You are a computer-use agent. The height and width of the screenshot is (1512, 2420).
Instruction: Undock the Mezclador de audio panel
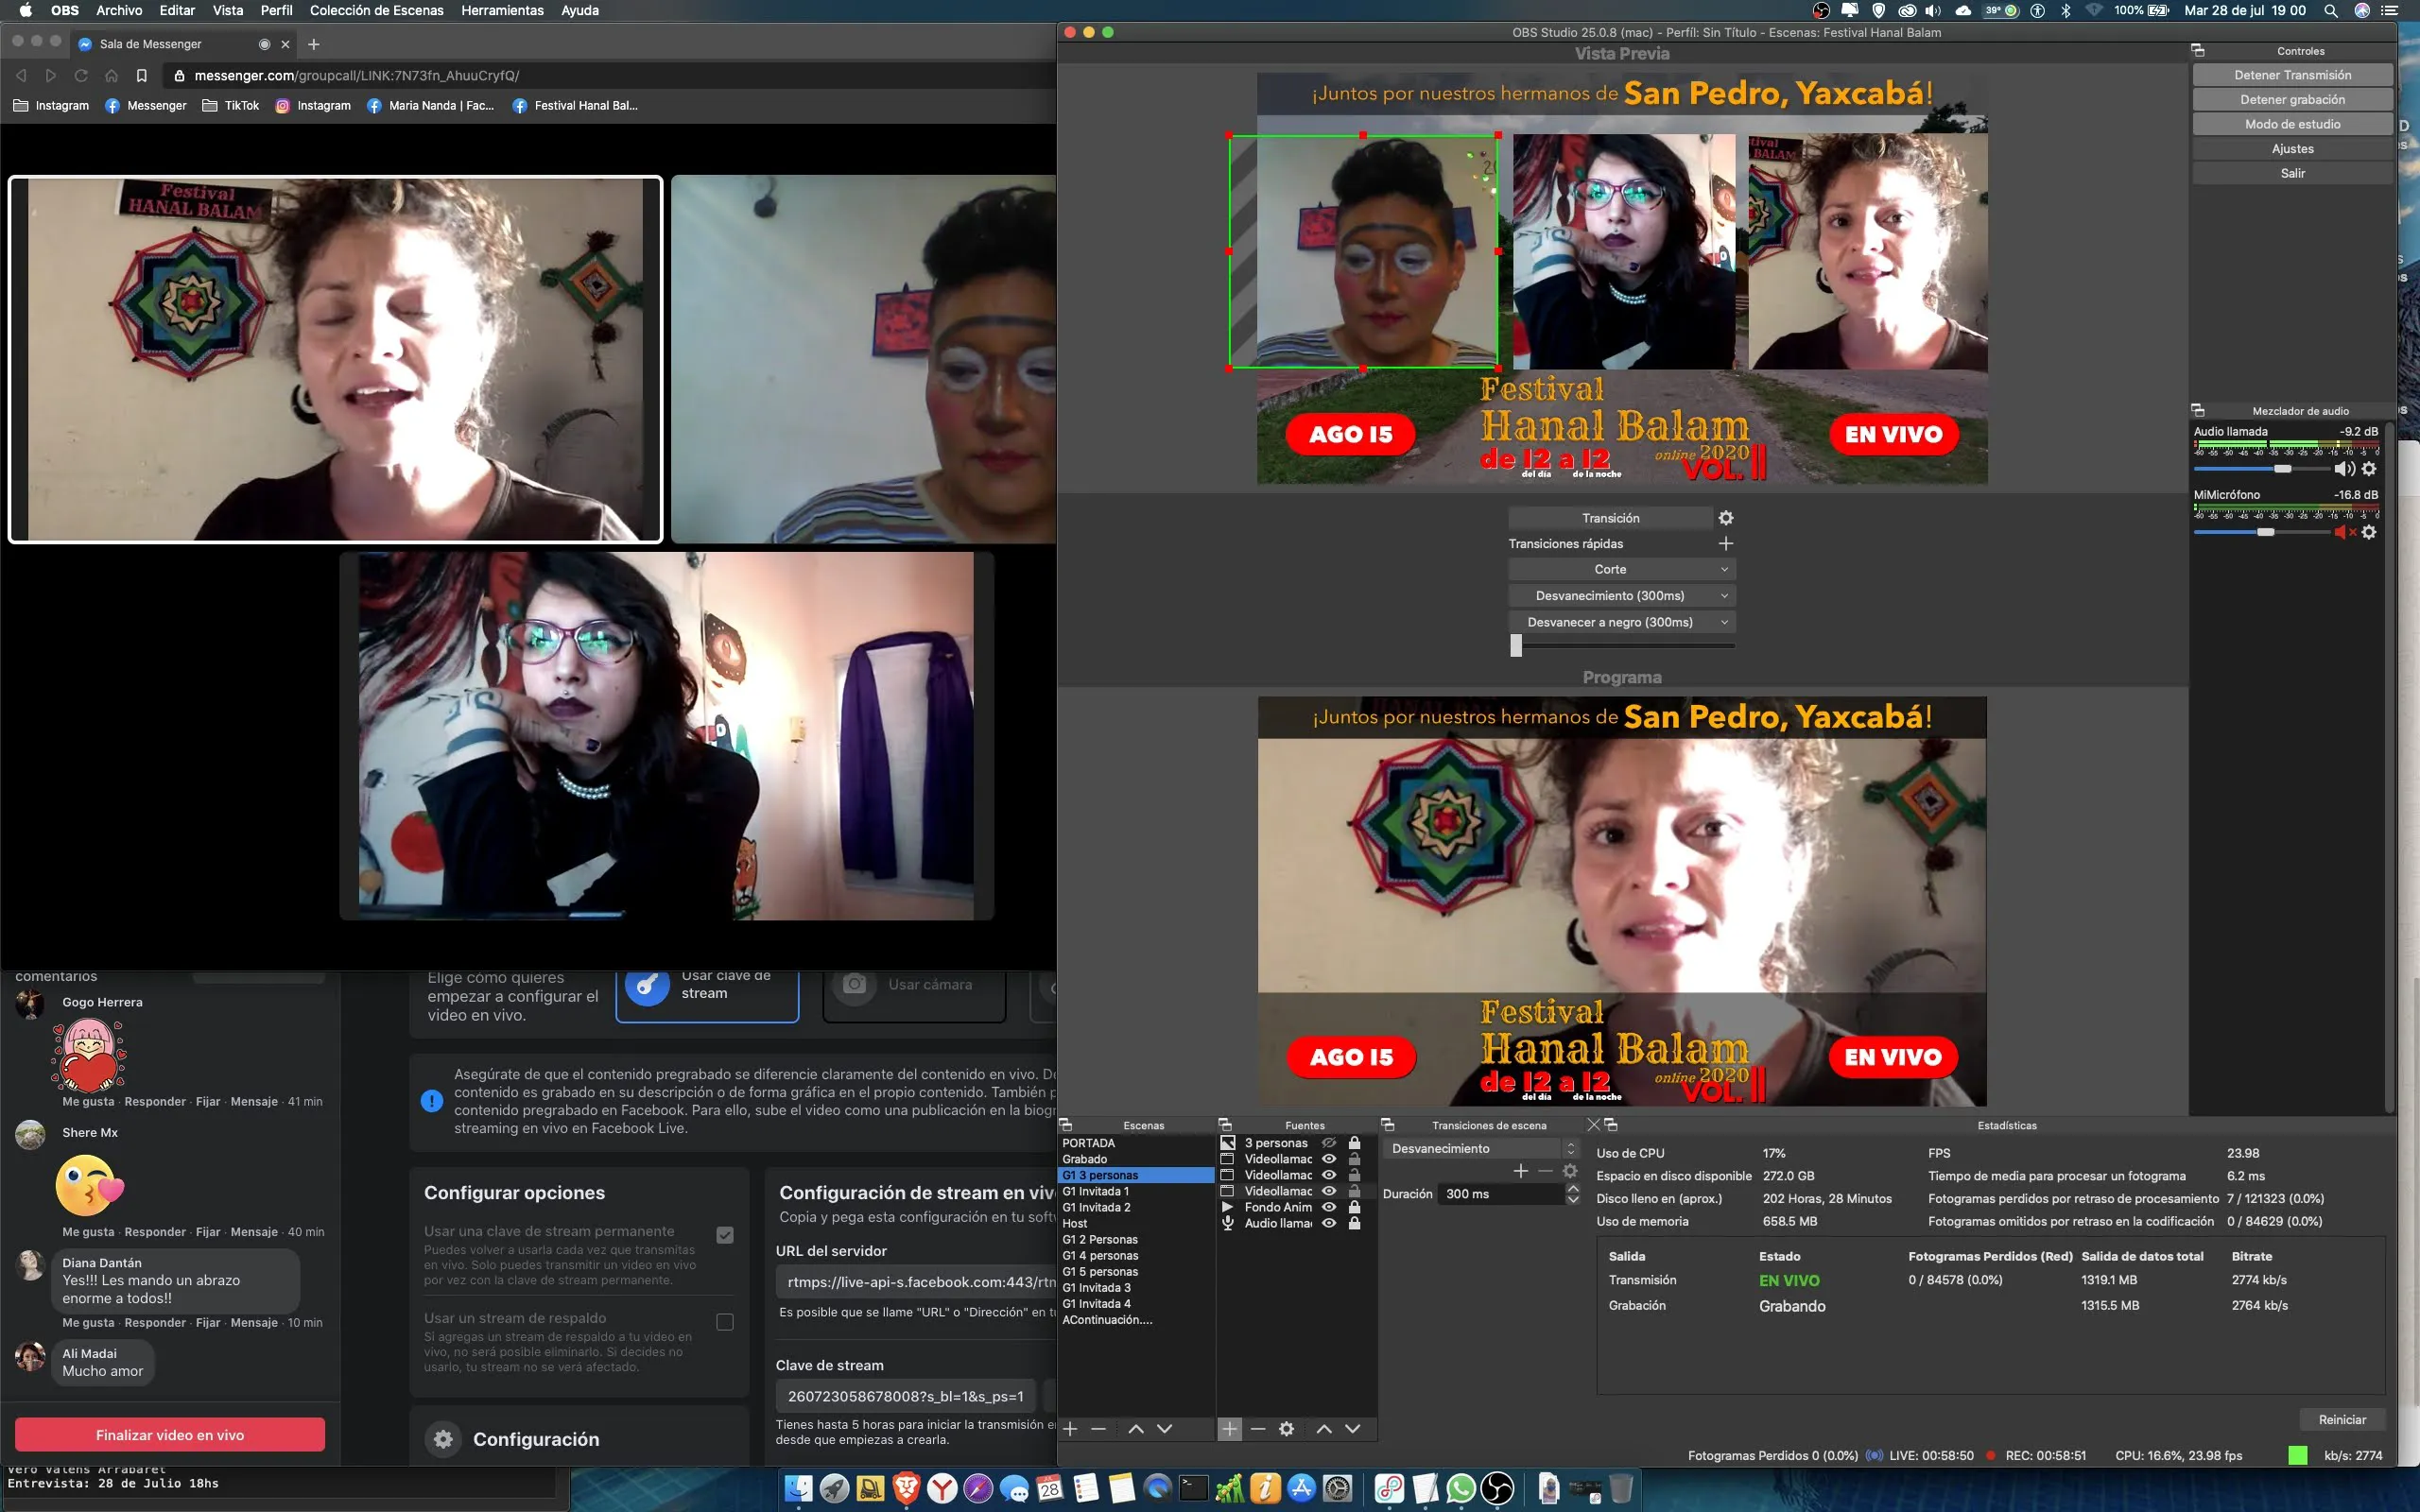[x=2198, y=410]
